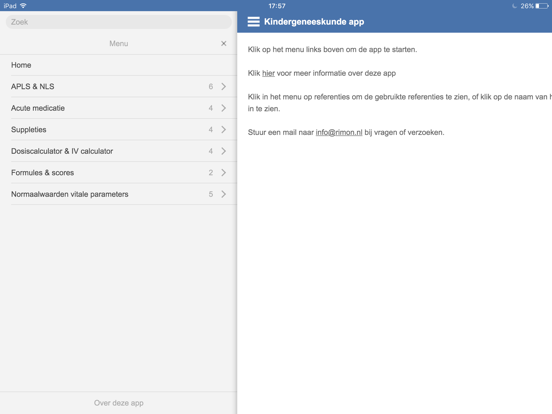The image size is (552, 414).
Task: Click the info@rimon.nl email link
Action: click(x=339, y=132)
